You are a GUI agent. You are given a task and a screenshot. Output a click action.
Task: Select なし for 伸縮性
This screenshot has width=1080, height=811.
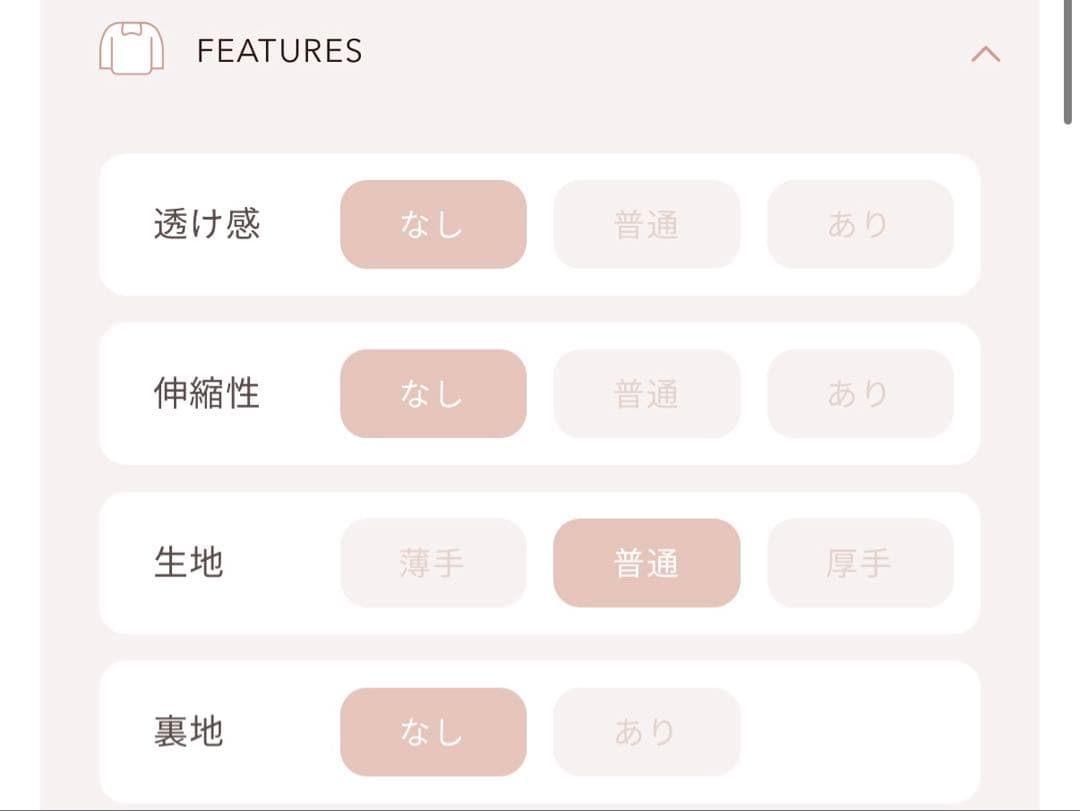pyautogui.click(x=433, y=393)
